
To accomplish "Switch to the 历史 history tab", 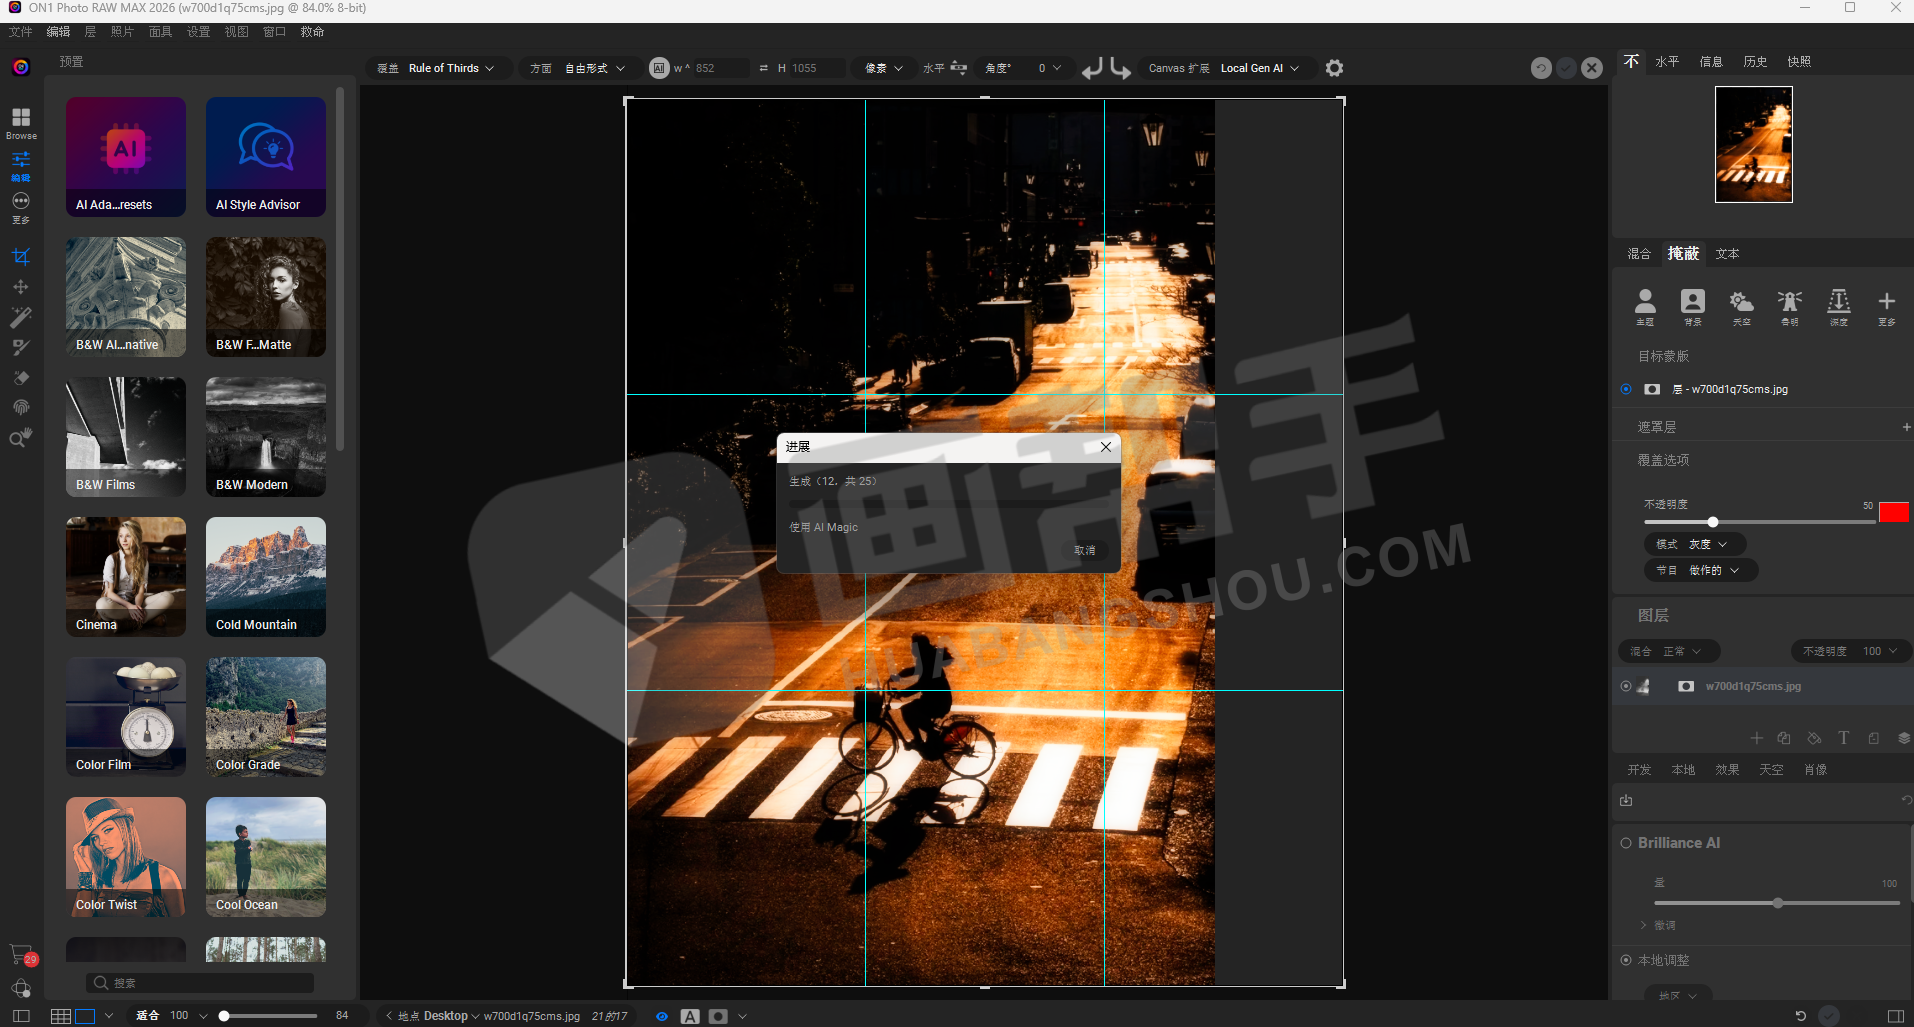I will (1755, 61).
